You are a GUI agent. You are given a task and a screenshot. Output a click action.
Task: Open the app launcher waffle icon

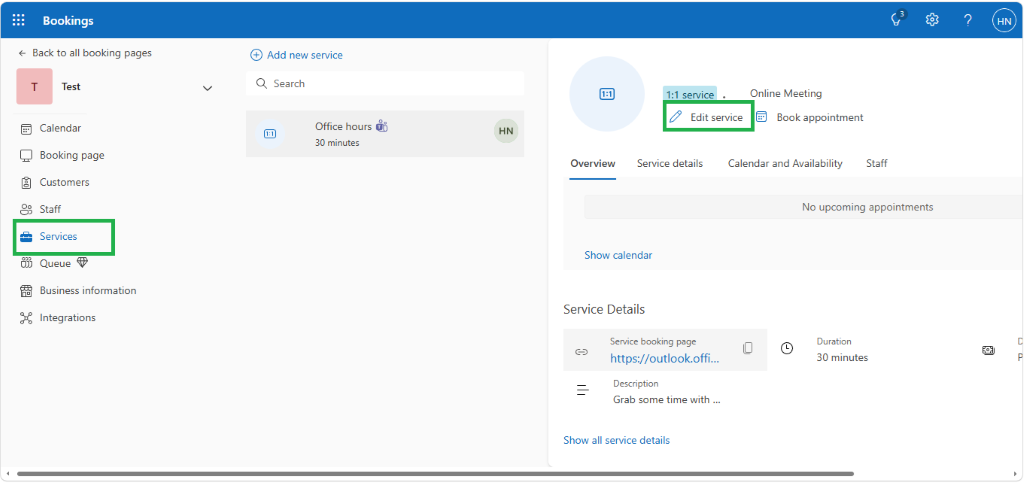click(19, 20)
